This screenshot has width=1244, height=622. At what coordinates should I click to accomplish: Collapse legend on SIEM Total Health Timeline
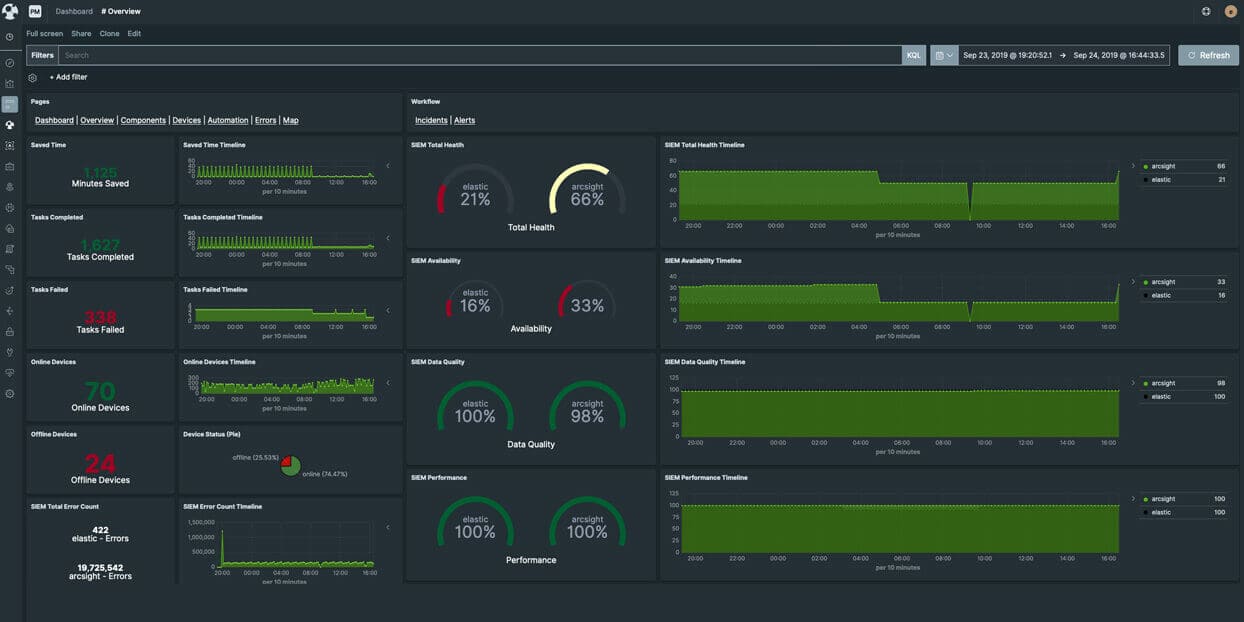(1133, 166)
